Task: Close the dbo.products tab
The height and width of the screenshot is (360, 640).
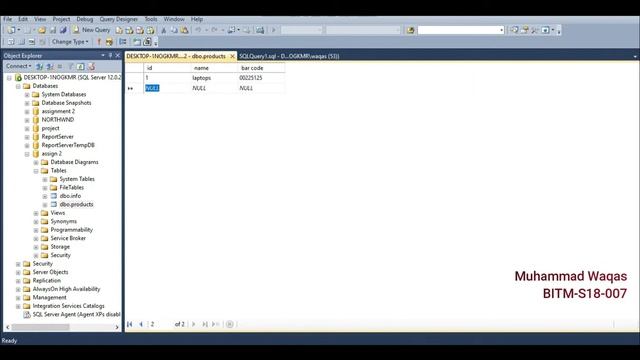Action: [x=232, y=56]
